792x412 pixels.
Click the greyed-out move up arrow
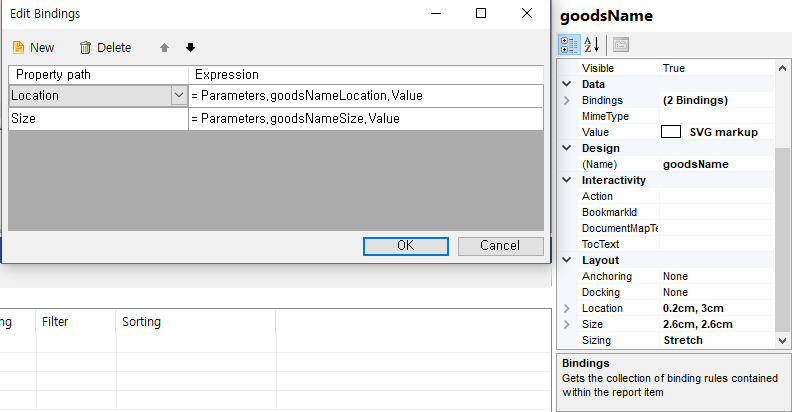point(164,47)
